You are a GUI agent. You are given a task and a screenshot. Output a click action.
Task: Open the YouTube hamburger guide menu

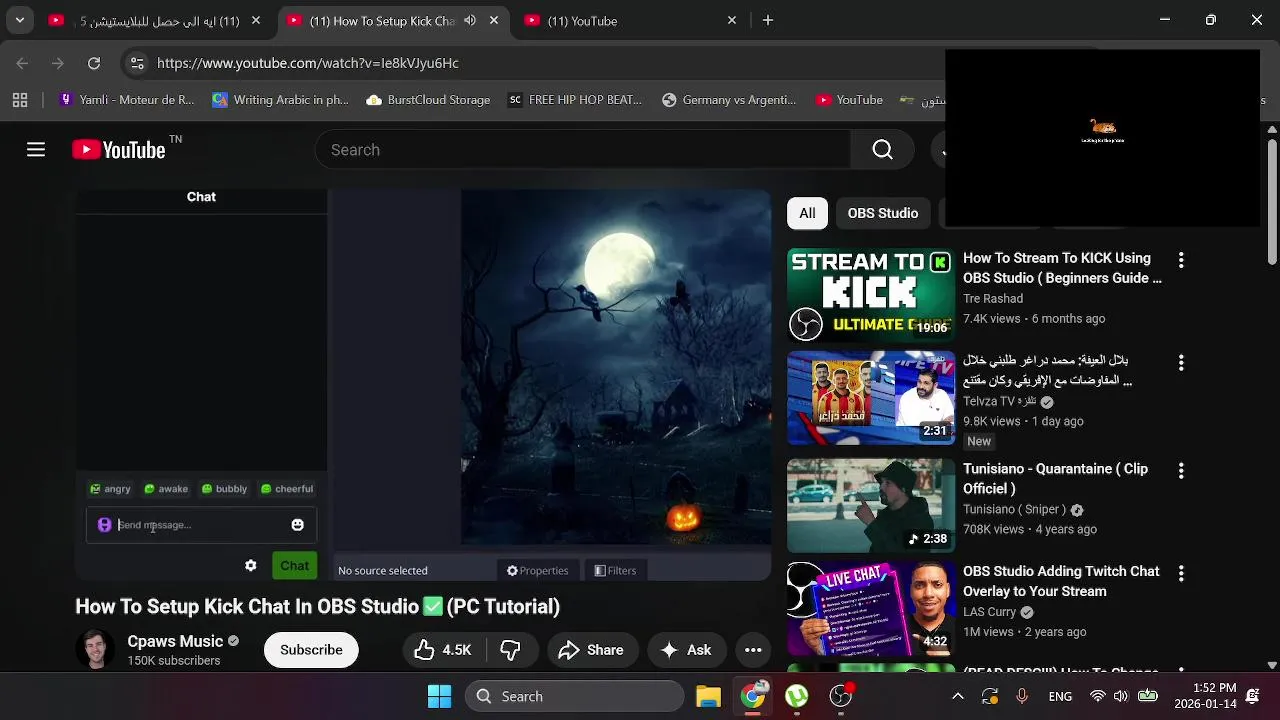pyautogui.click(x=36, y=150)
